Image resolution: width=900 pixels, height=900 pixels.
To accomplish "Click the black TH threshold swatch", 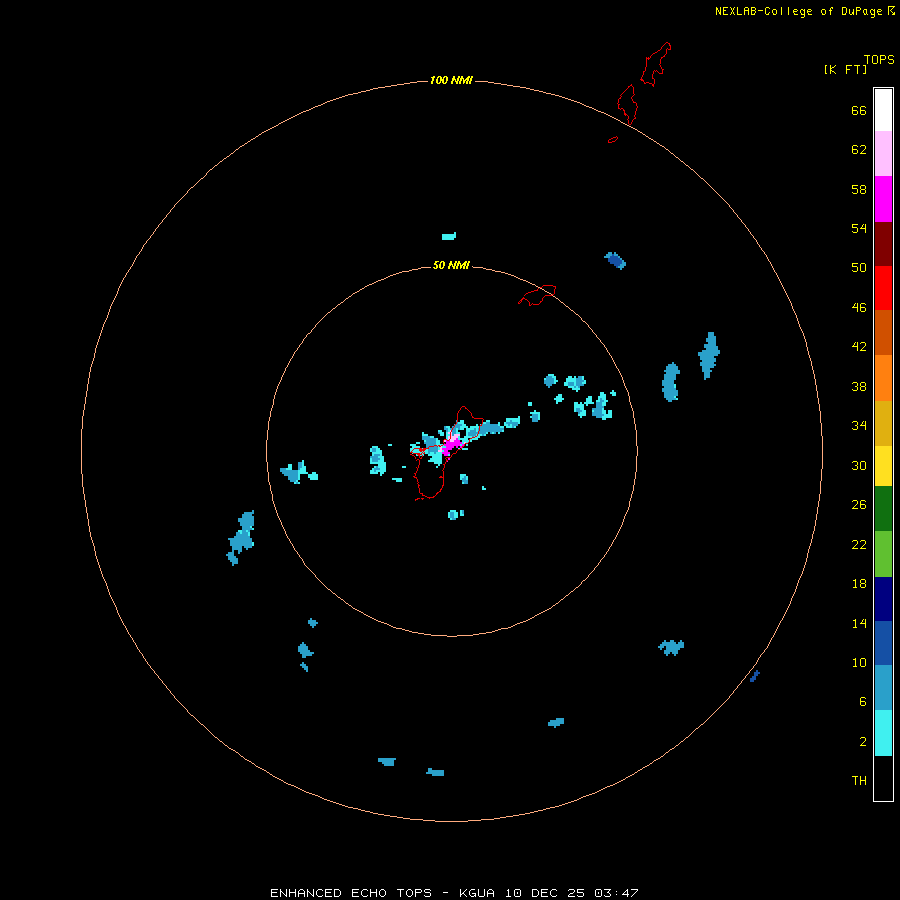I will point(883,778).
